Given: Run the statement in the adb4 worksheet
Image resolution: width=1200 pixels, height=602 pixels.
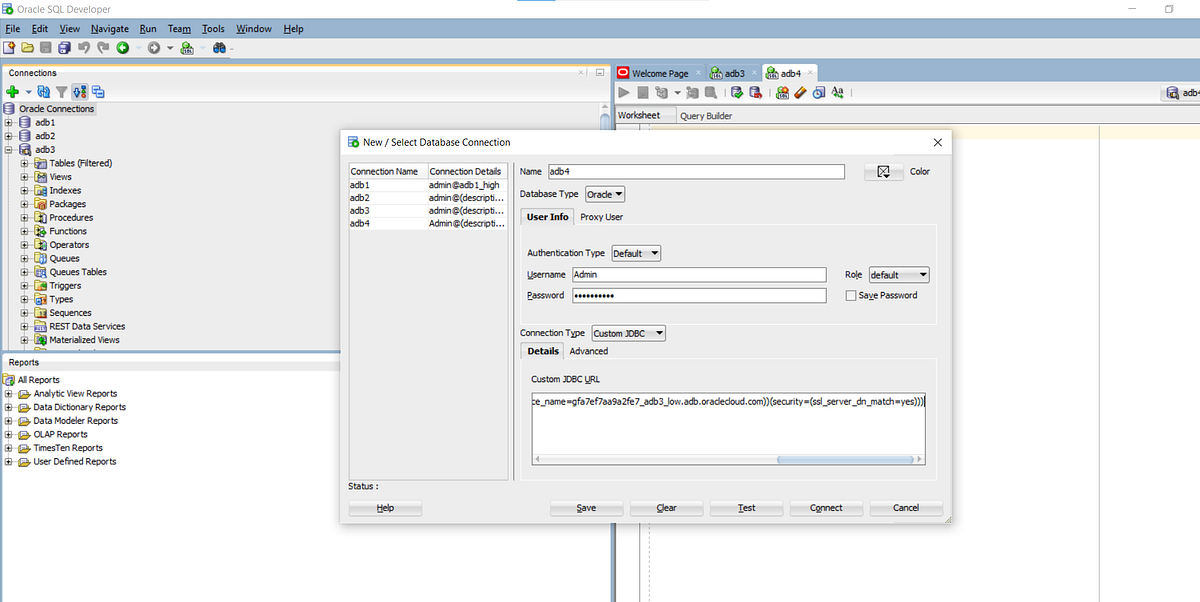Looking at the screenshot, I should click(623, 92).
